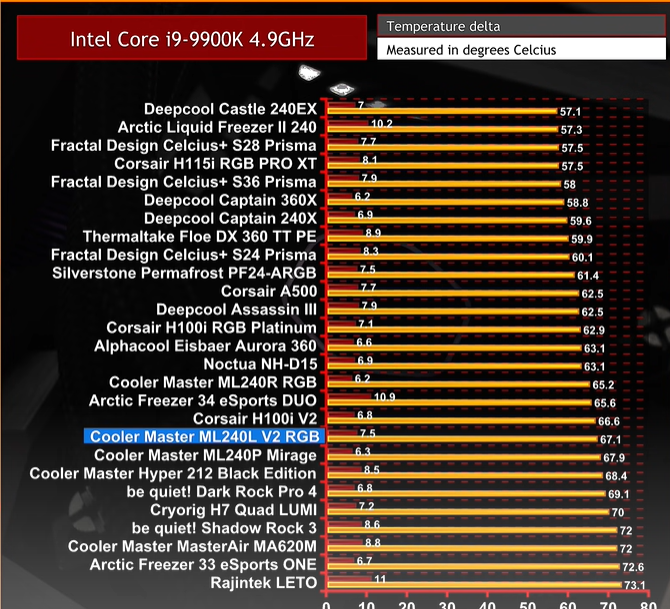This screenshot has height=609, width=670.
Task: Click the yellow bar for Noctua NH-D15
Action: pyautogui.click(x=455, y=367)
